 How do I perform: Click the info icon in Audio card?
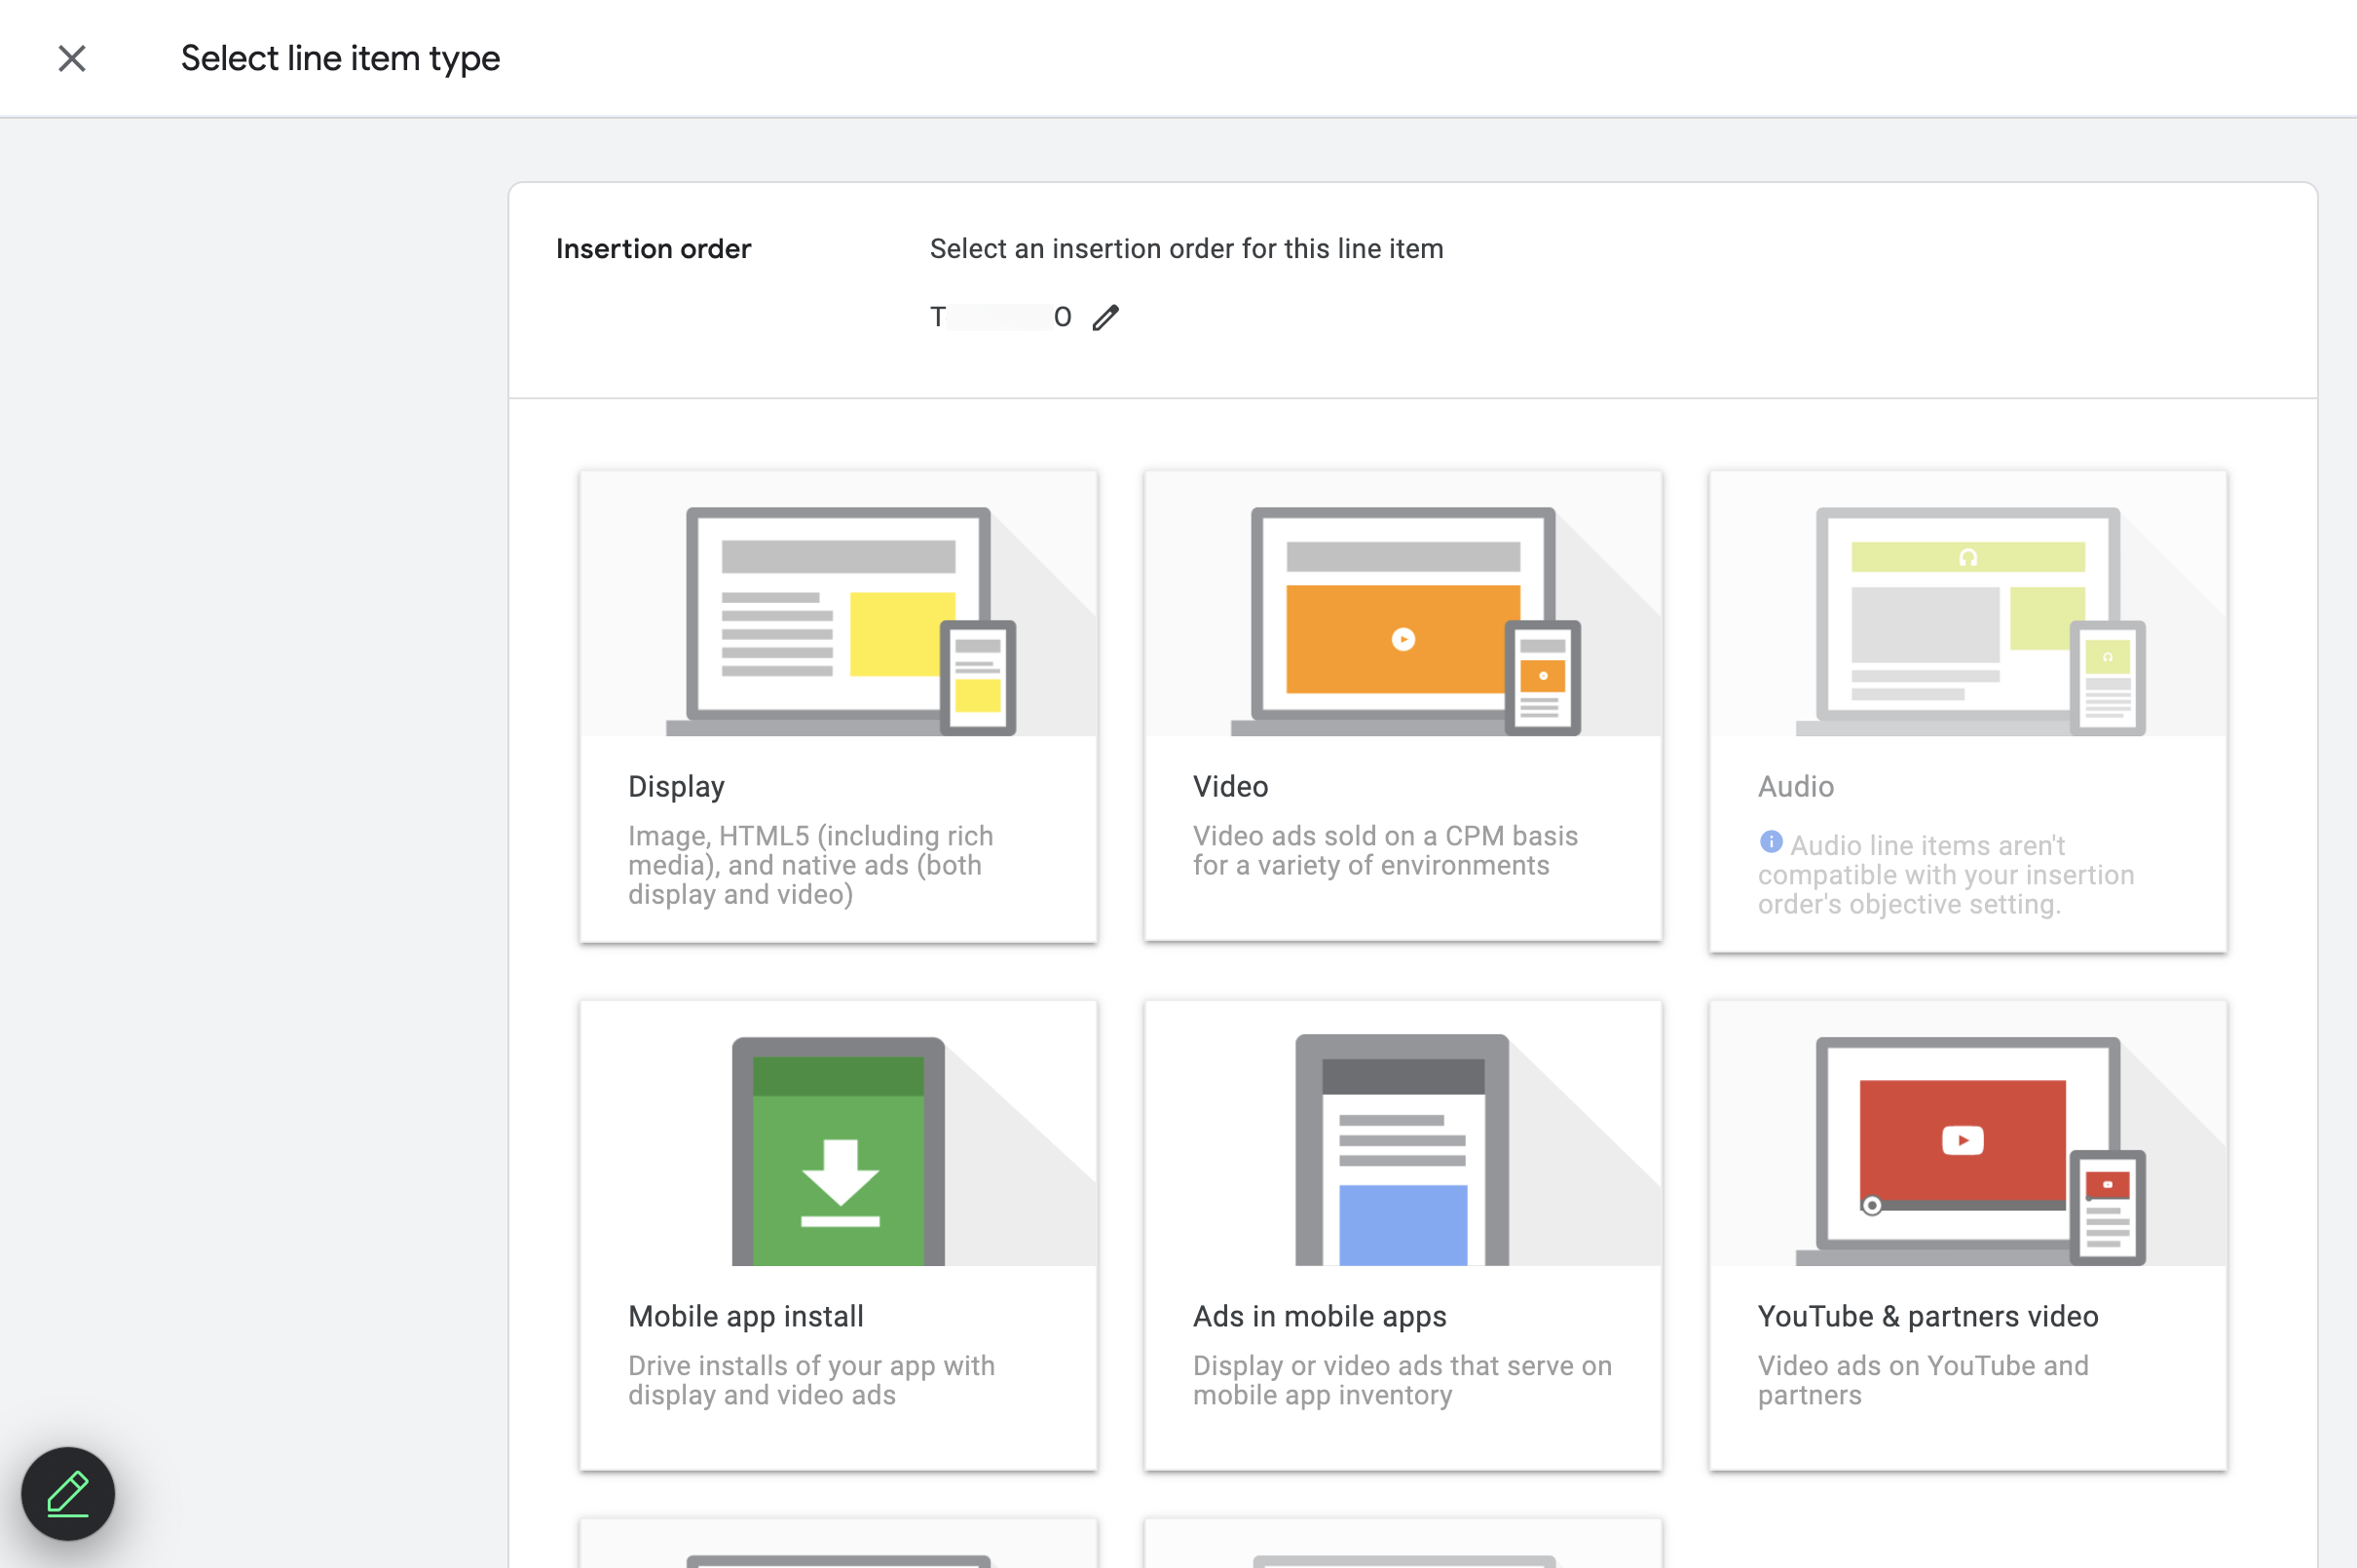1770,842
